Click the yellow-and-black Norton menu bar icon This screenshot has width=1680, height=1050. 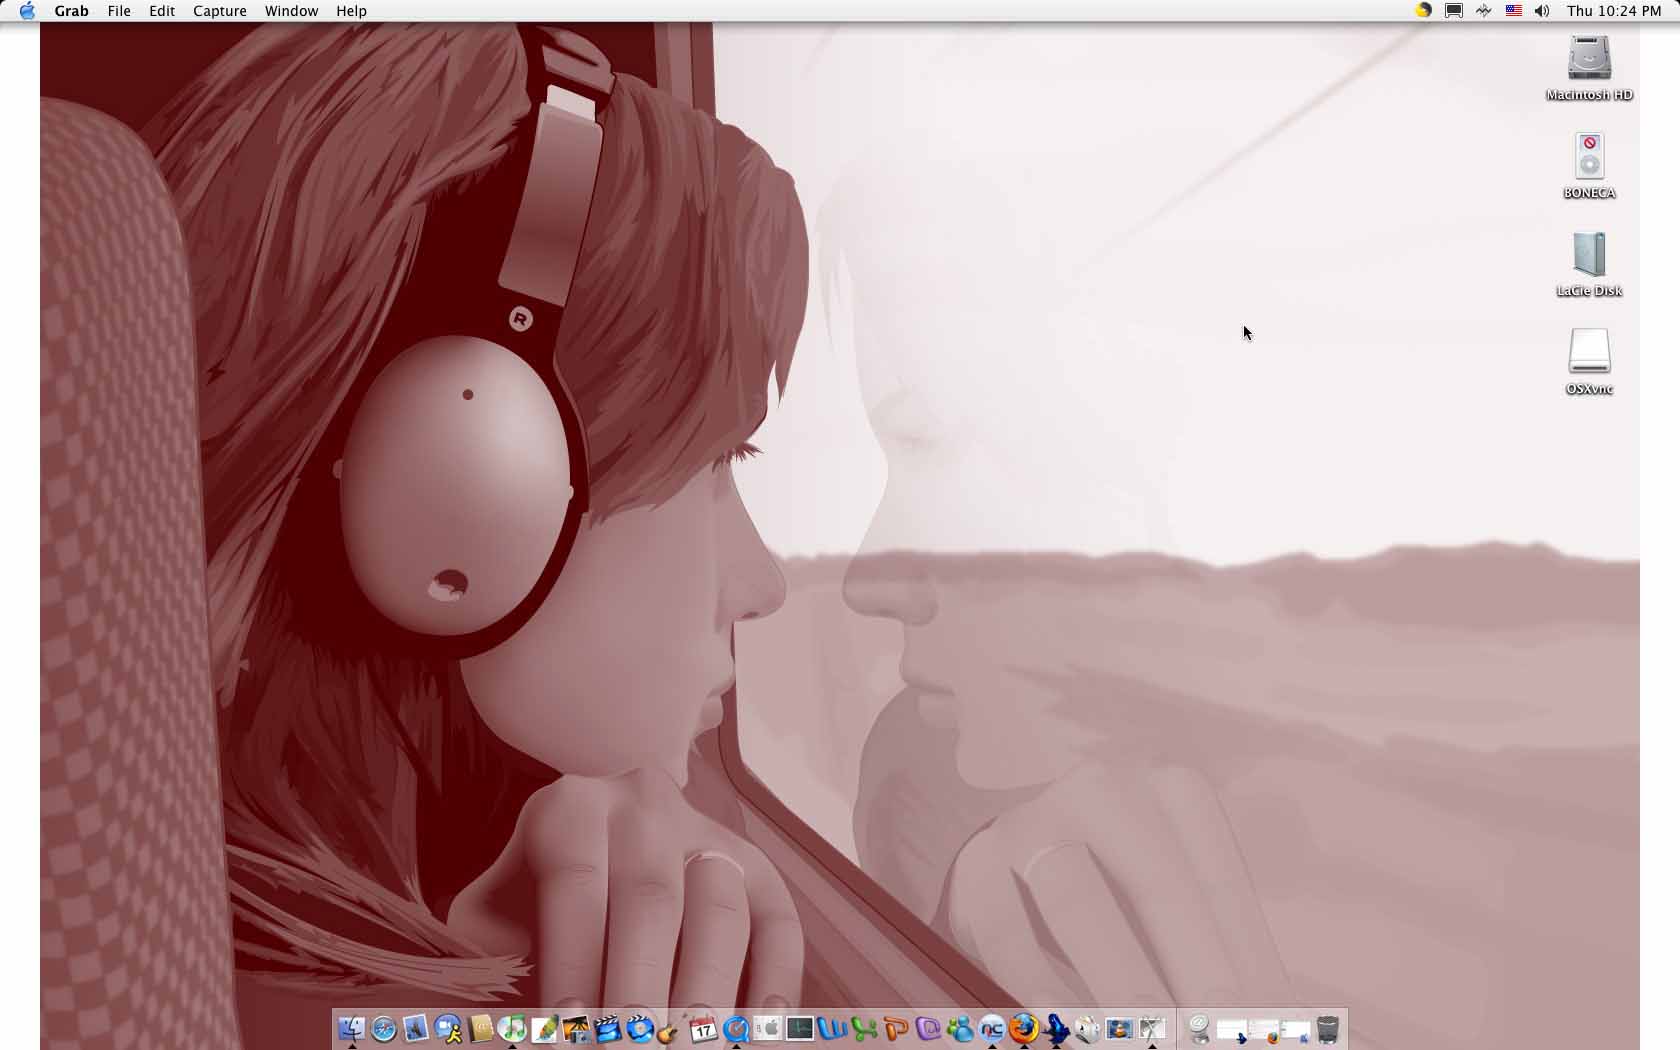(1423, 11)
